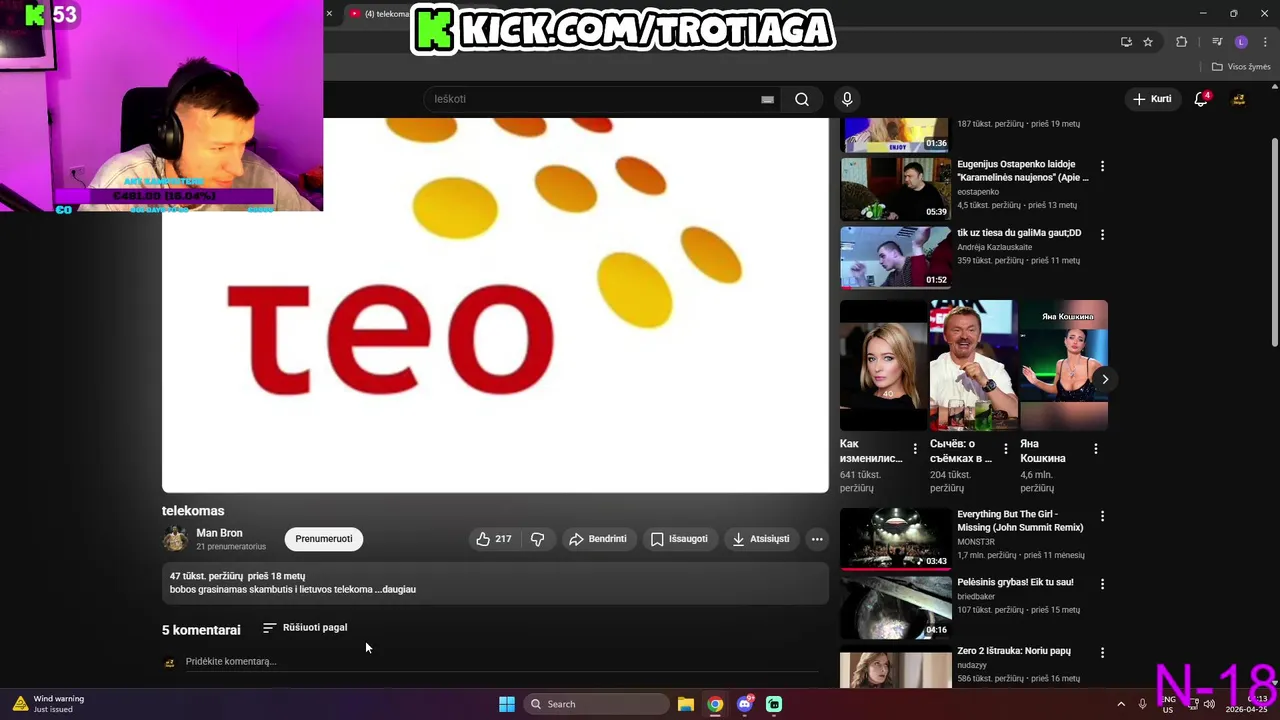This screenshot has height=720, width=1280.
Task: Click the teo video player area
Action: pos(495,305)
